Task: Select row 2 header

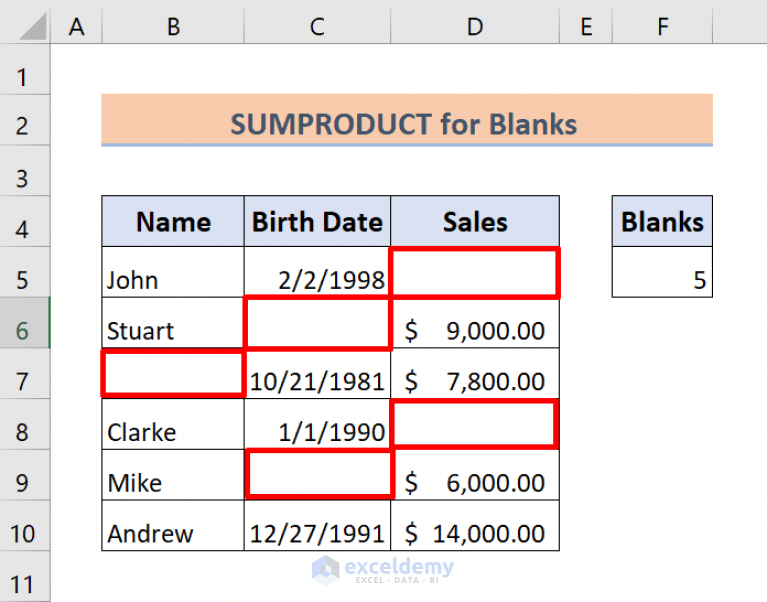Action: click(x=25, y=120)
